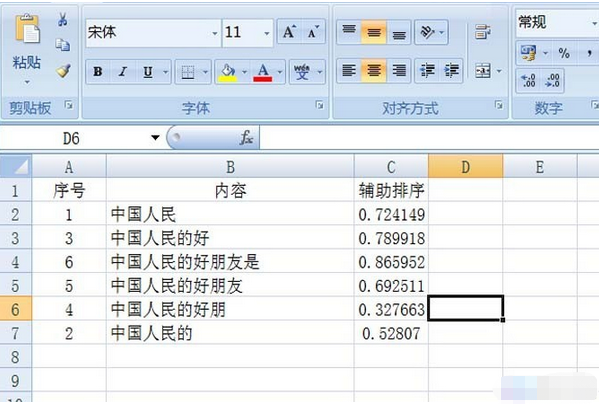This screenshot has width=599, height=404.
Task: Select column C header
Action: pos(391,167)
